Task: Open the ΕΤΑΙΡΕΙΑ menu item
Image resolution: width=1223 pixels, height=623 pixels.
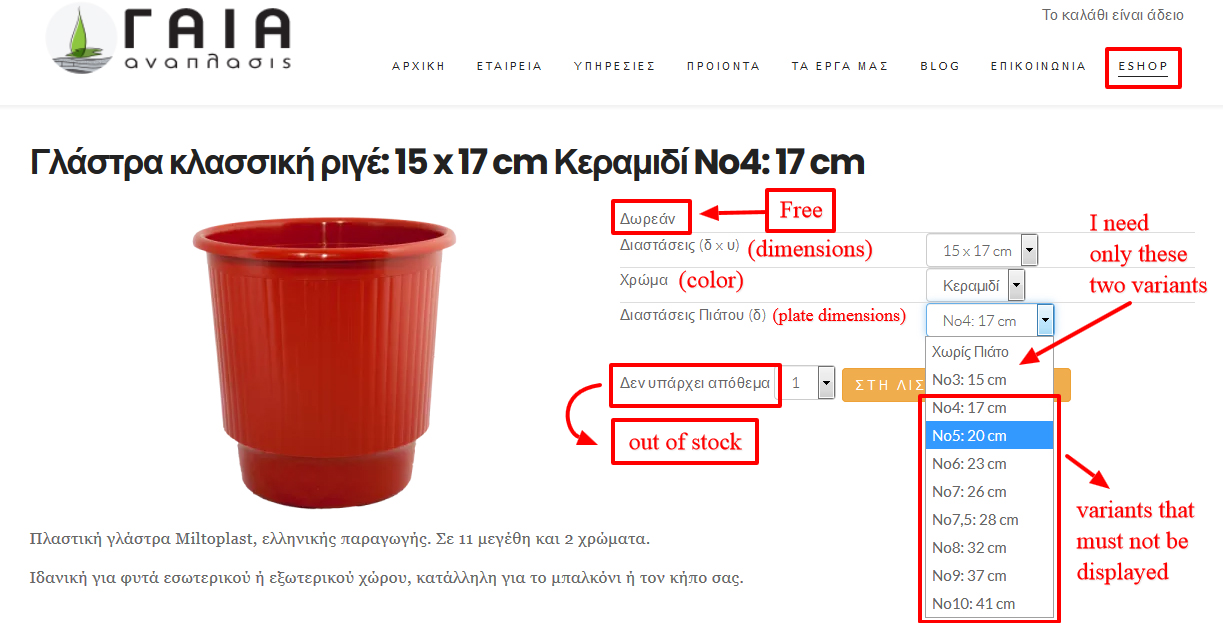Action: [x=510, y=66]
